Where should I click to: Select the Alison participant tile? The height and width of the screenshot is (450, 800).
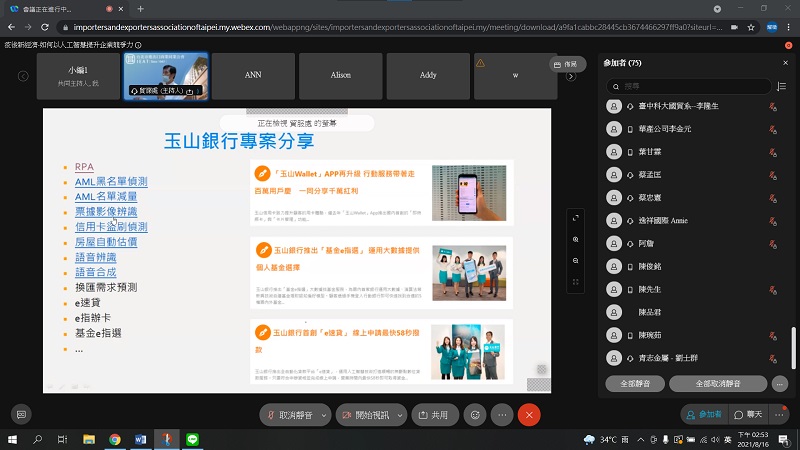pos(341,76)
